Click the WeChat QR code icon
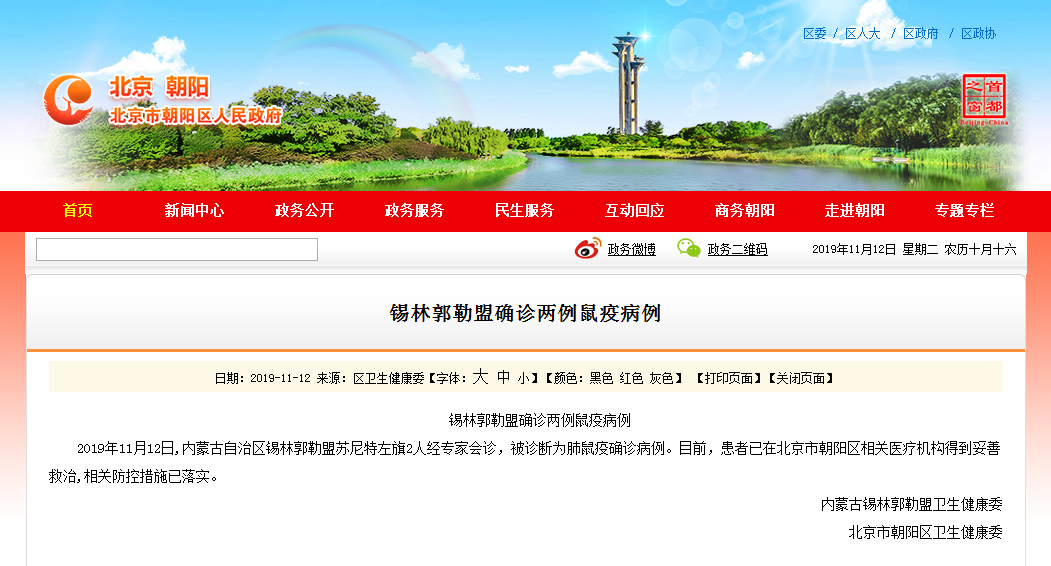Image resolution: width=1051 pixels, height=566 pixels. [x=688, y=248]
